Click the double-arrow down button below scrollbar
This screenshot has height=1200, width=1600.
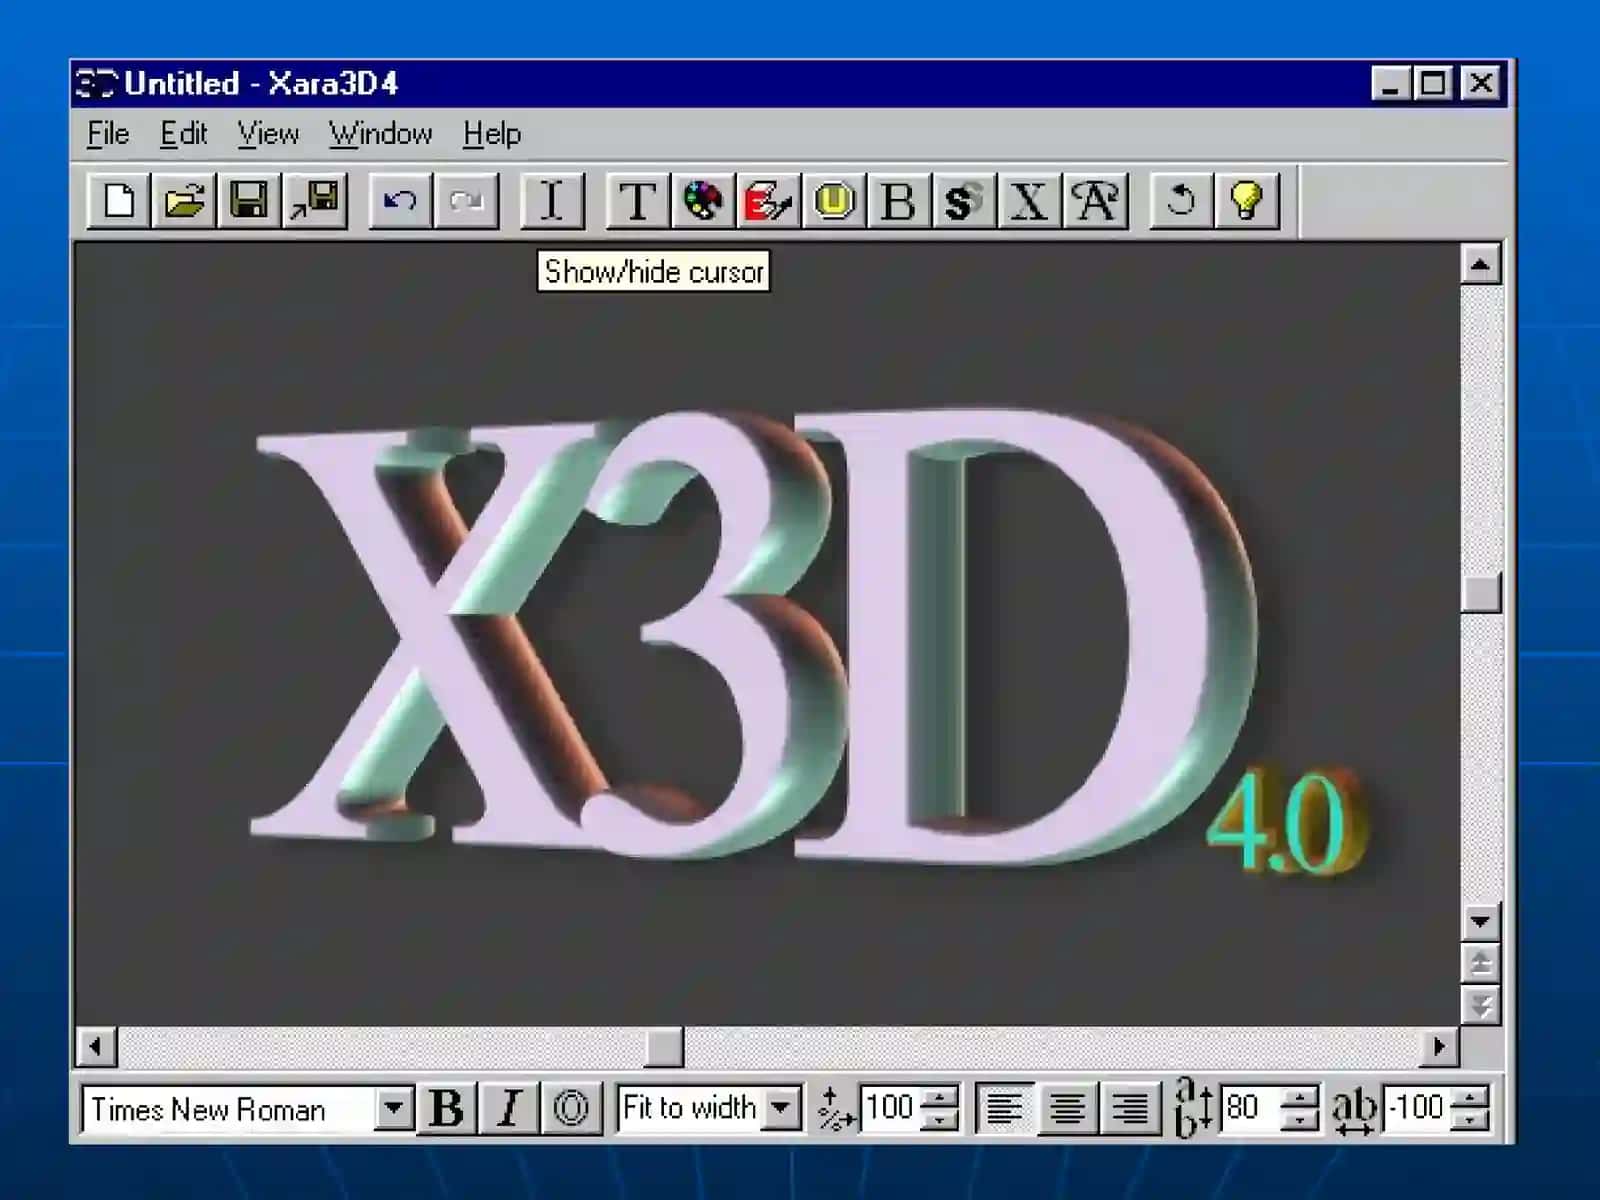[1480, 1004]
